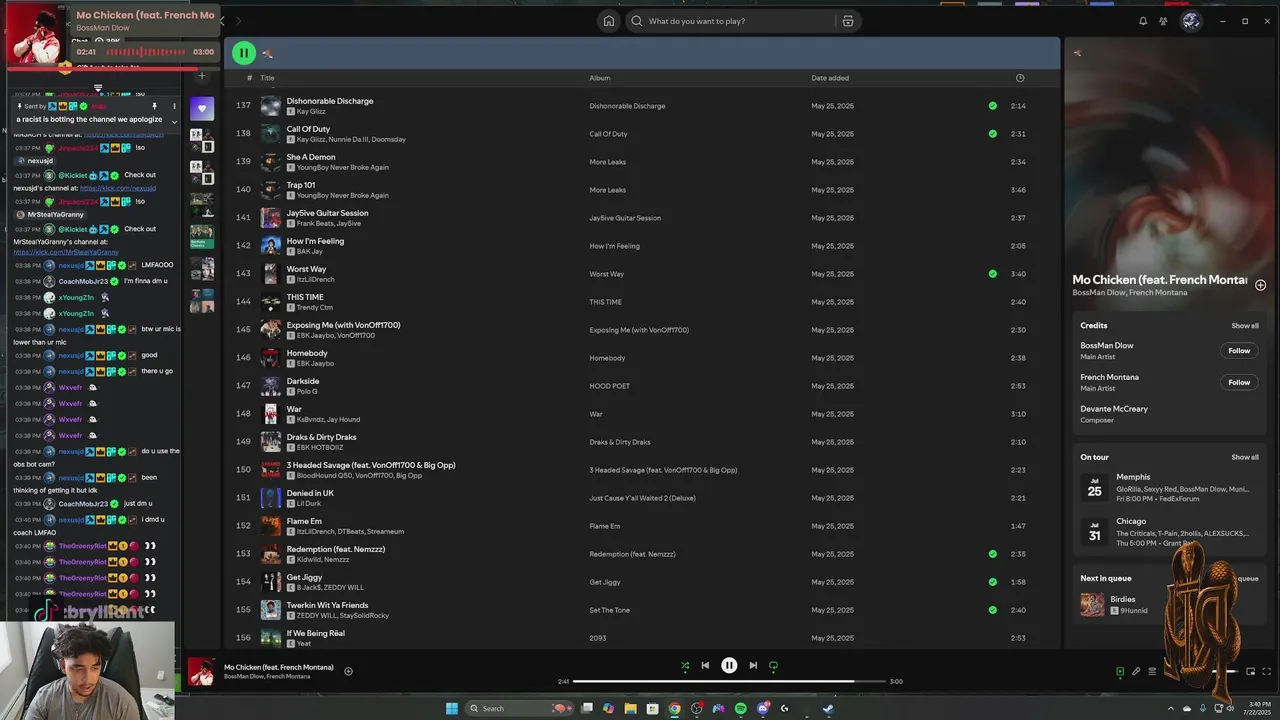
Task: Click the taskbar Search box
Action: pos(520,708)
